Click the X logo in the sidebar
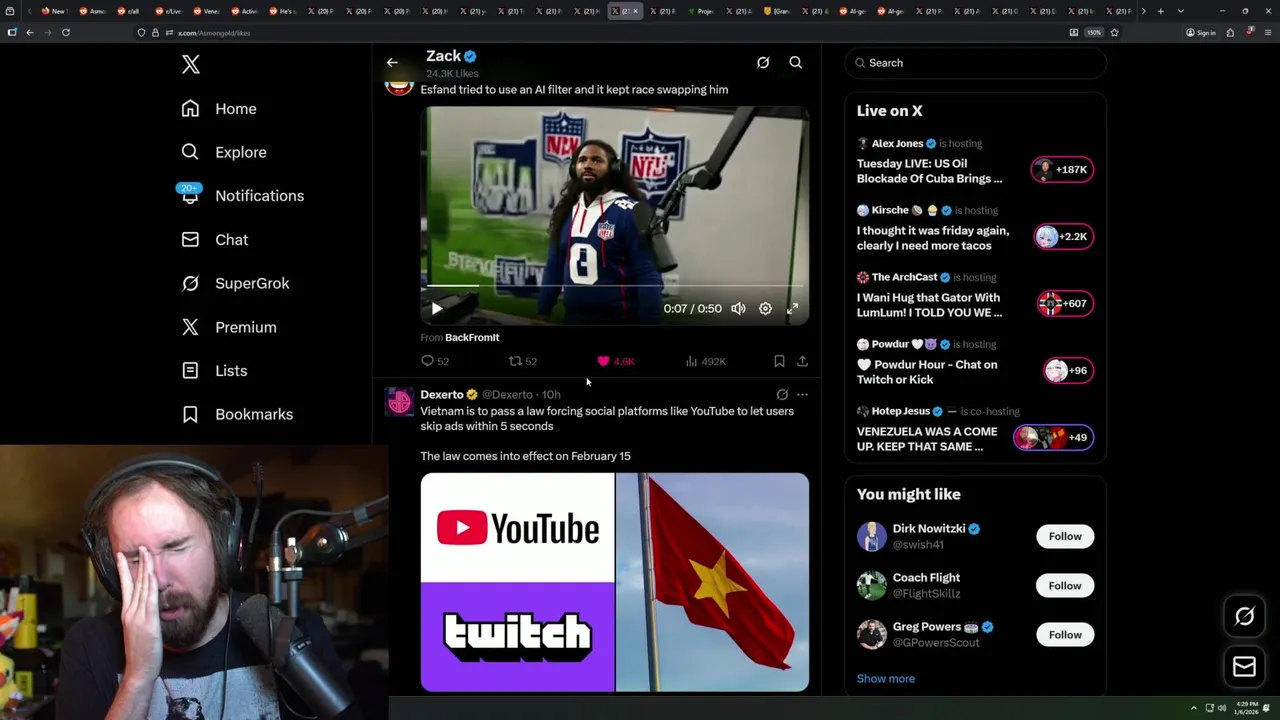The height and width of the screenshot is (720, 1280). pos(191,65)
